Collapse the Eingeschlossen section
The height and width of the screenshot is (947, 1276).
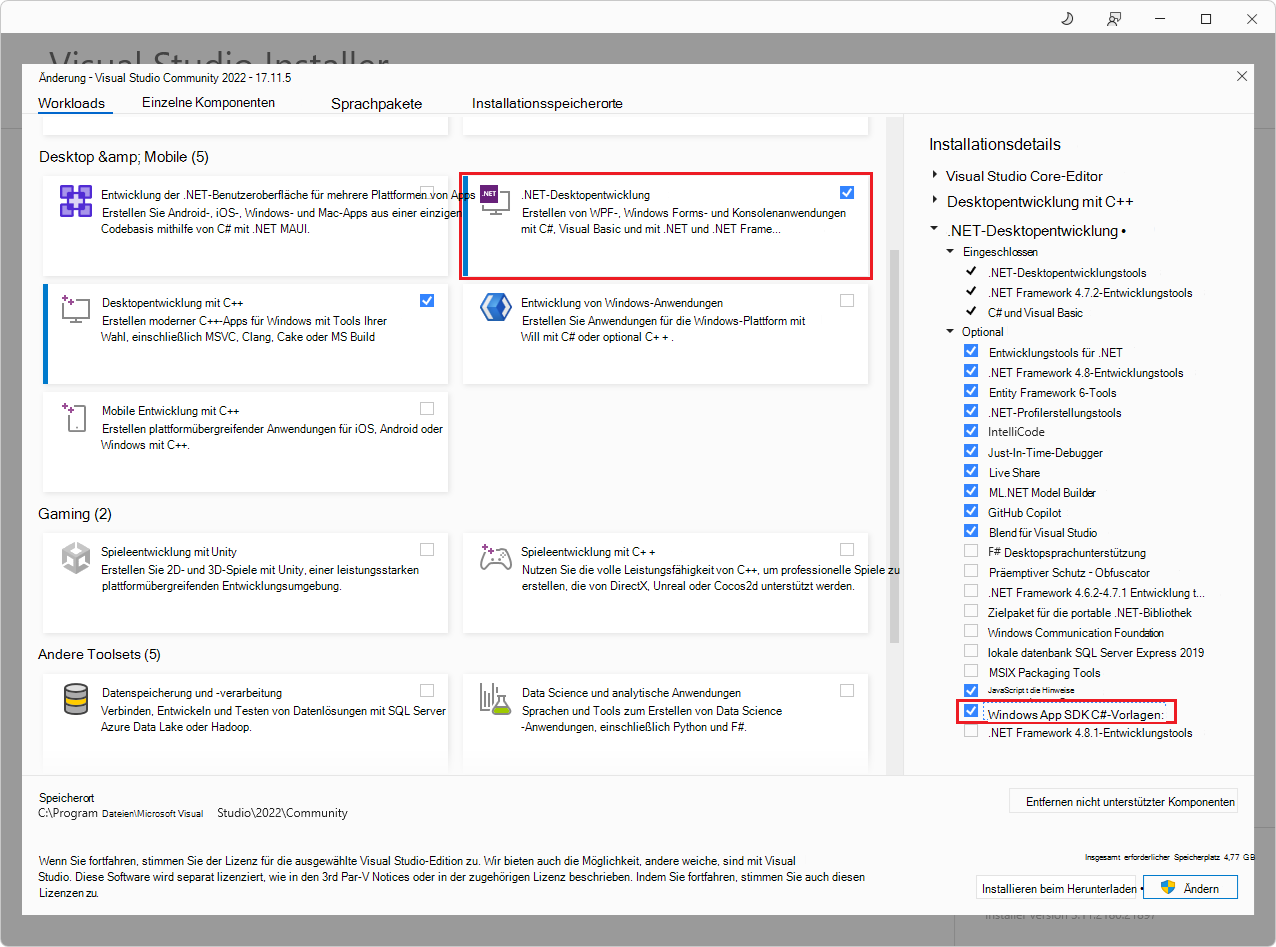pyautogui.click(x=951, y=251)
